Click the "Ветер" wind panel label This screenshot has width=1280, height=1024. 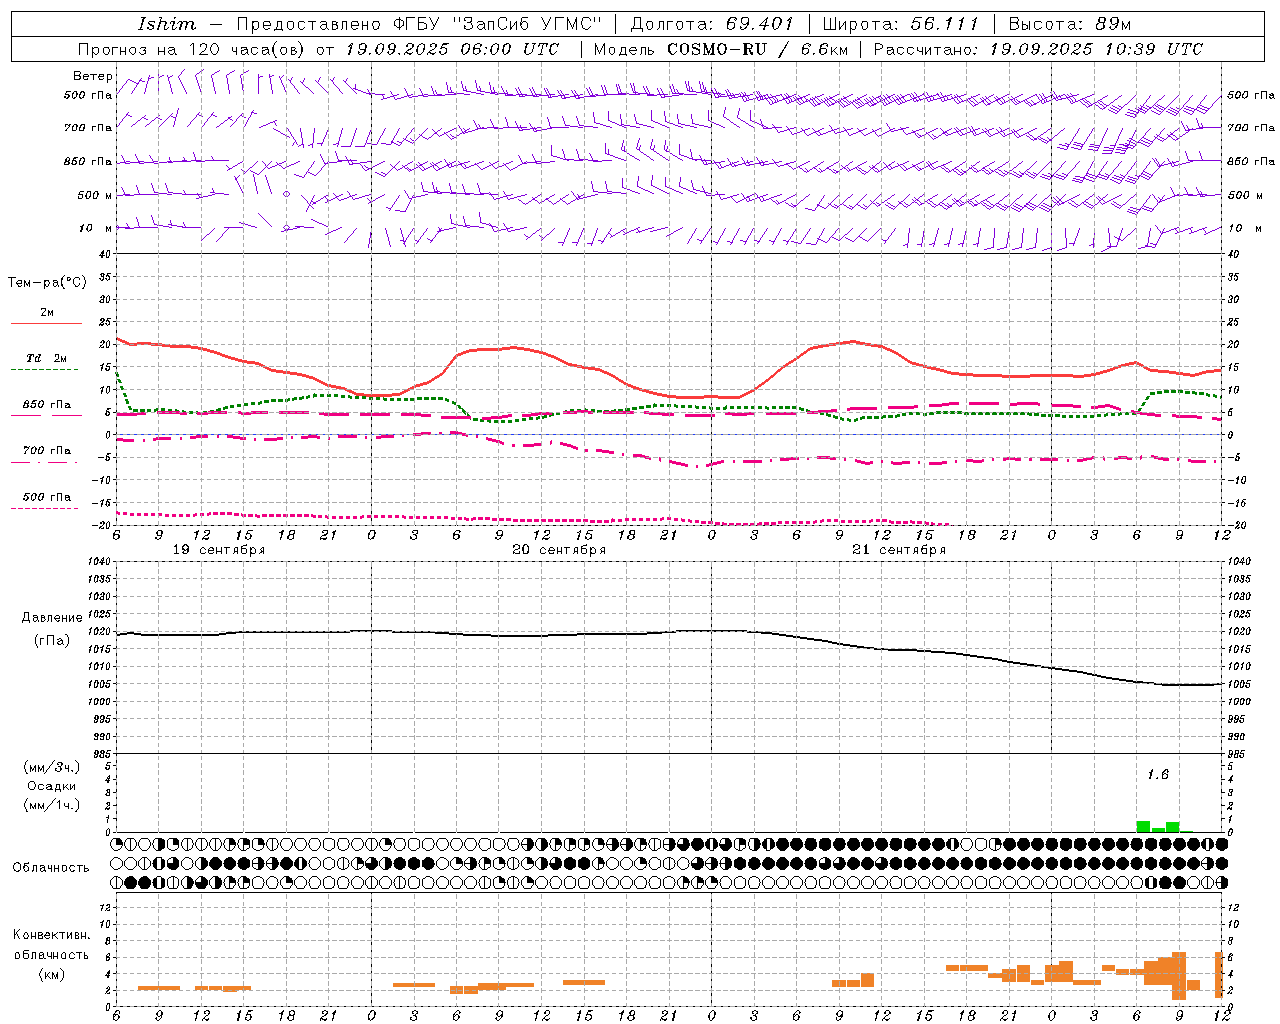93,76
